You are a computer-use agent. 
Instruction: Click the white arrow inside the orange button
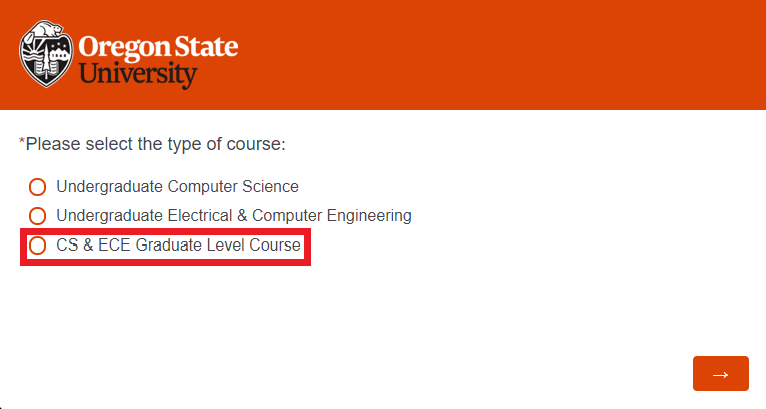coord(720,374)
